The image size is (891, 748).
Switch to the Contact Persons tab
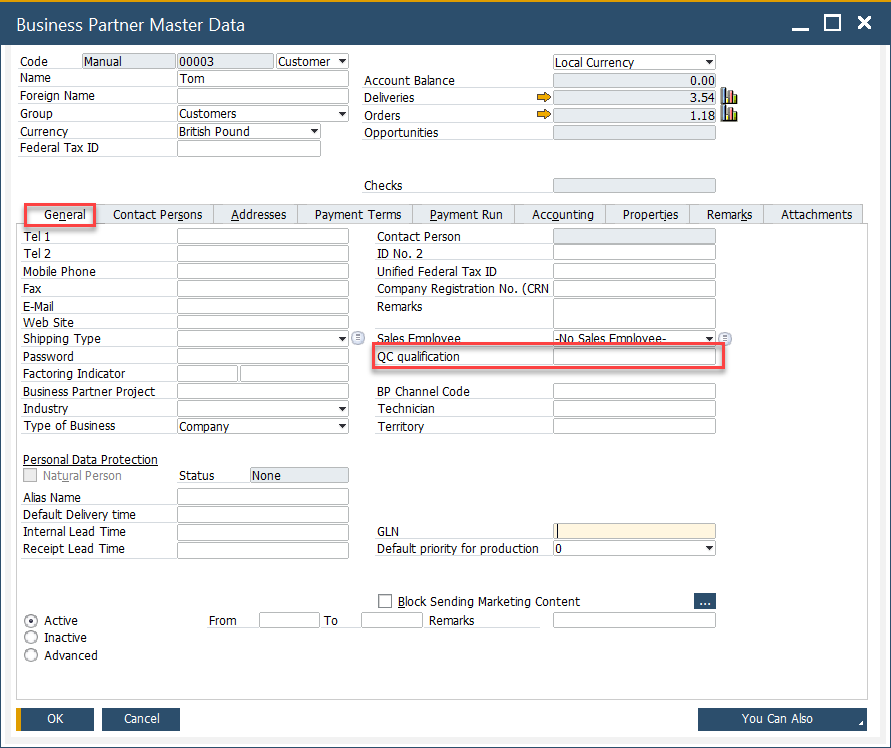point(157,215)
